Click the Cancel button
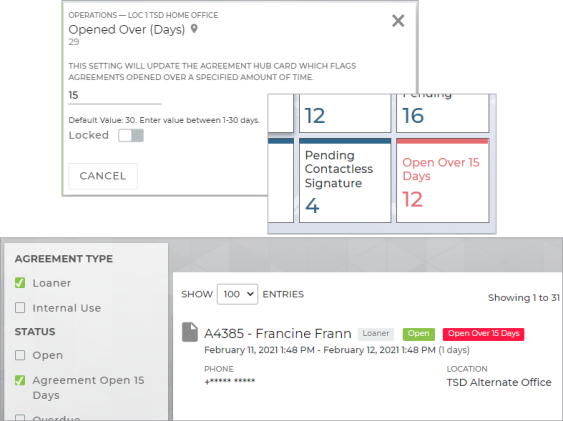The height and width of the screenshot is (421, 563). (103, 176)
